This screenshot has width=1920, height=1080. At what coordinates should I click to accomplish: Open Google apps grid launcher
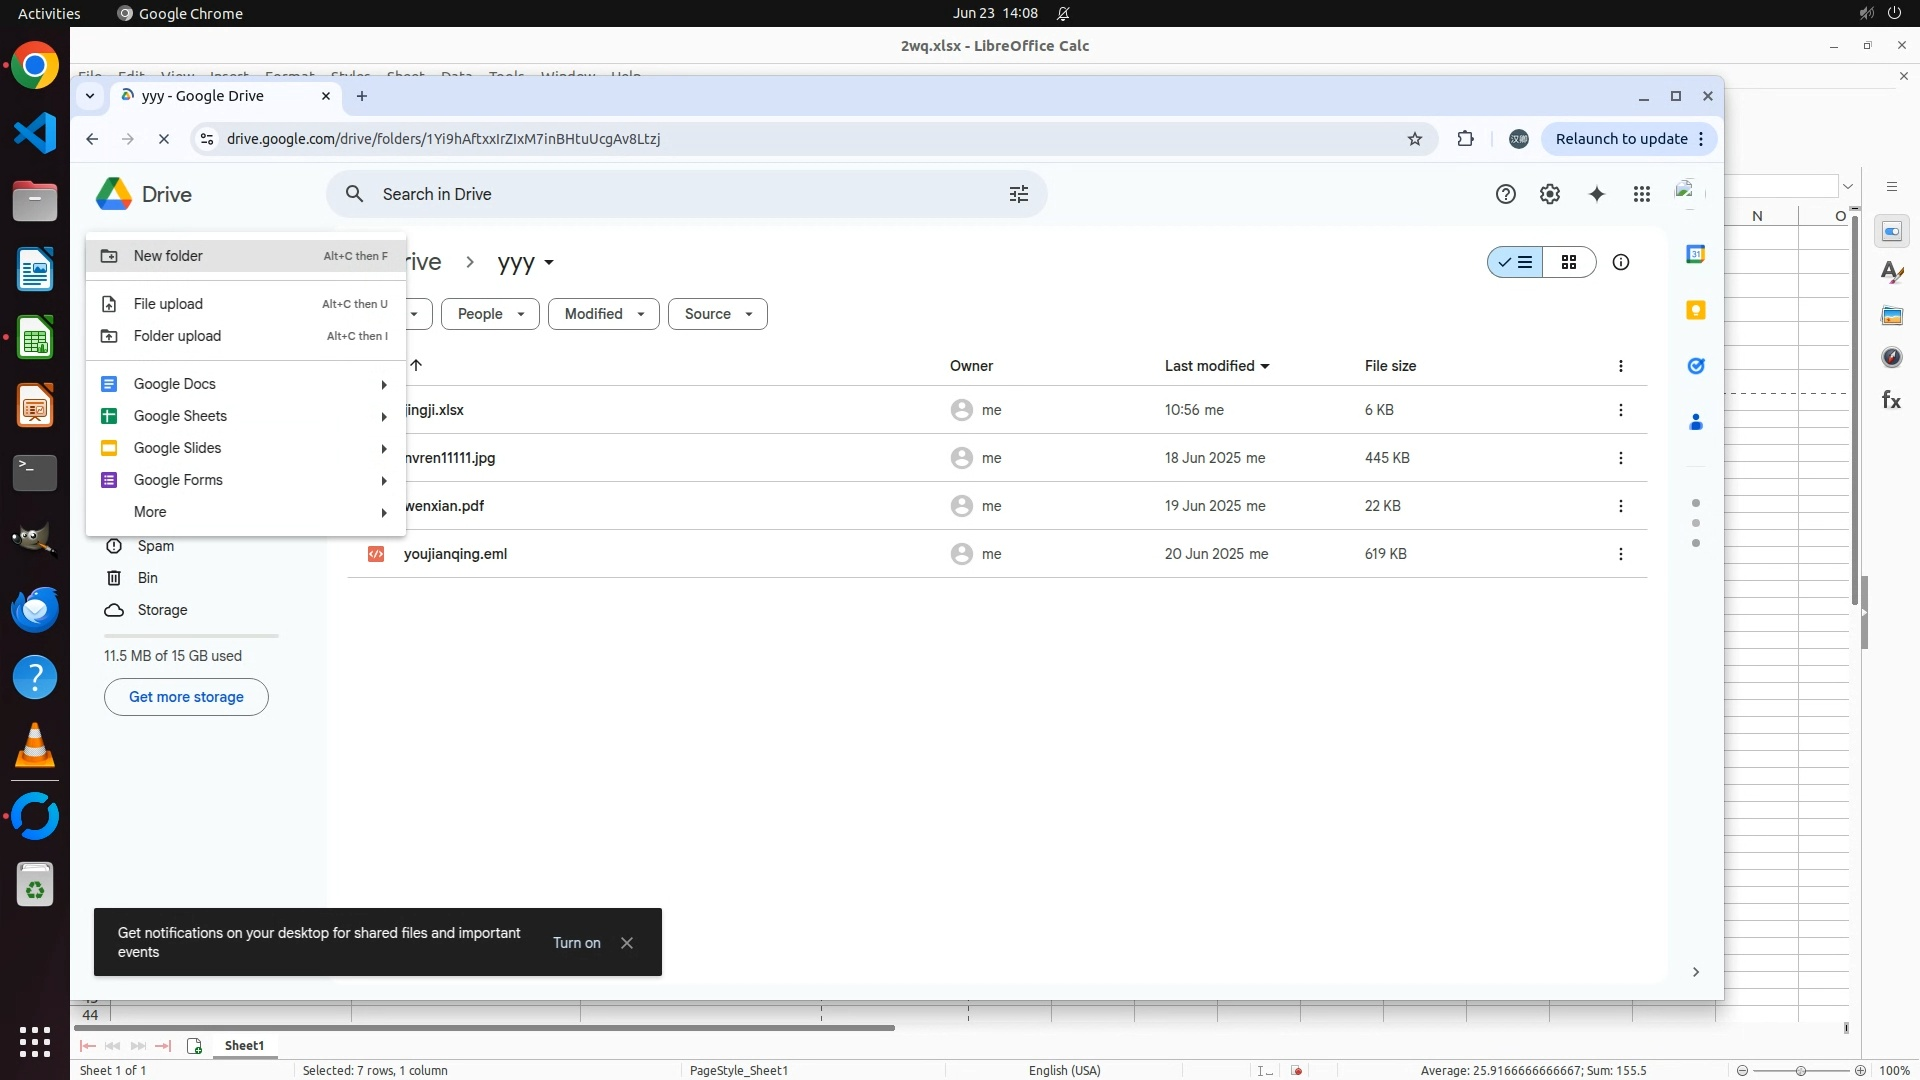pyautogui.click(x=1641, y=194)
